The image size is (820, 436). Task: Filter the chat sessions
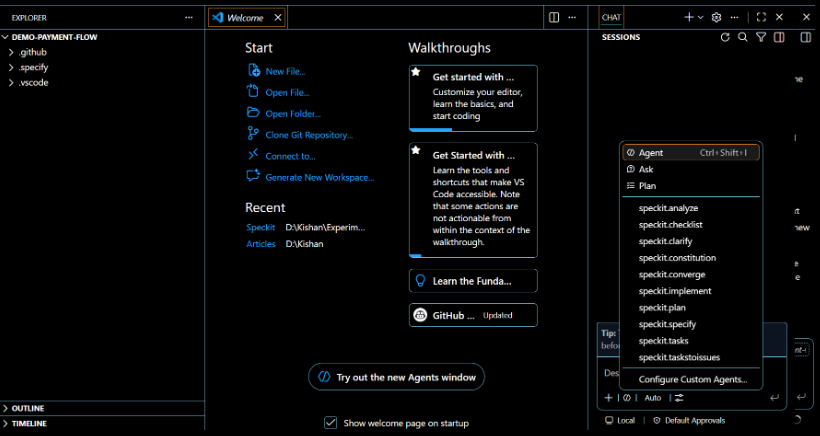tap(761, 37)
